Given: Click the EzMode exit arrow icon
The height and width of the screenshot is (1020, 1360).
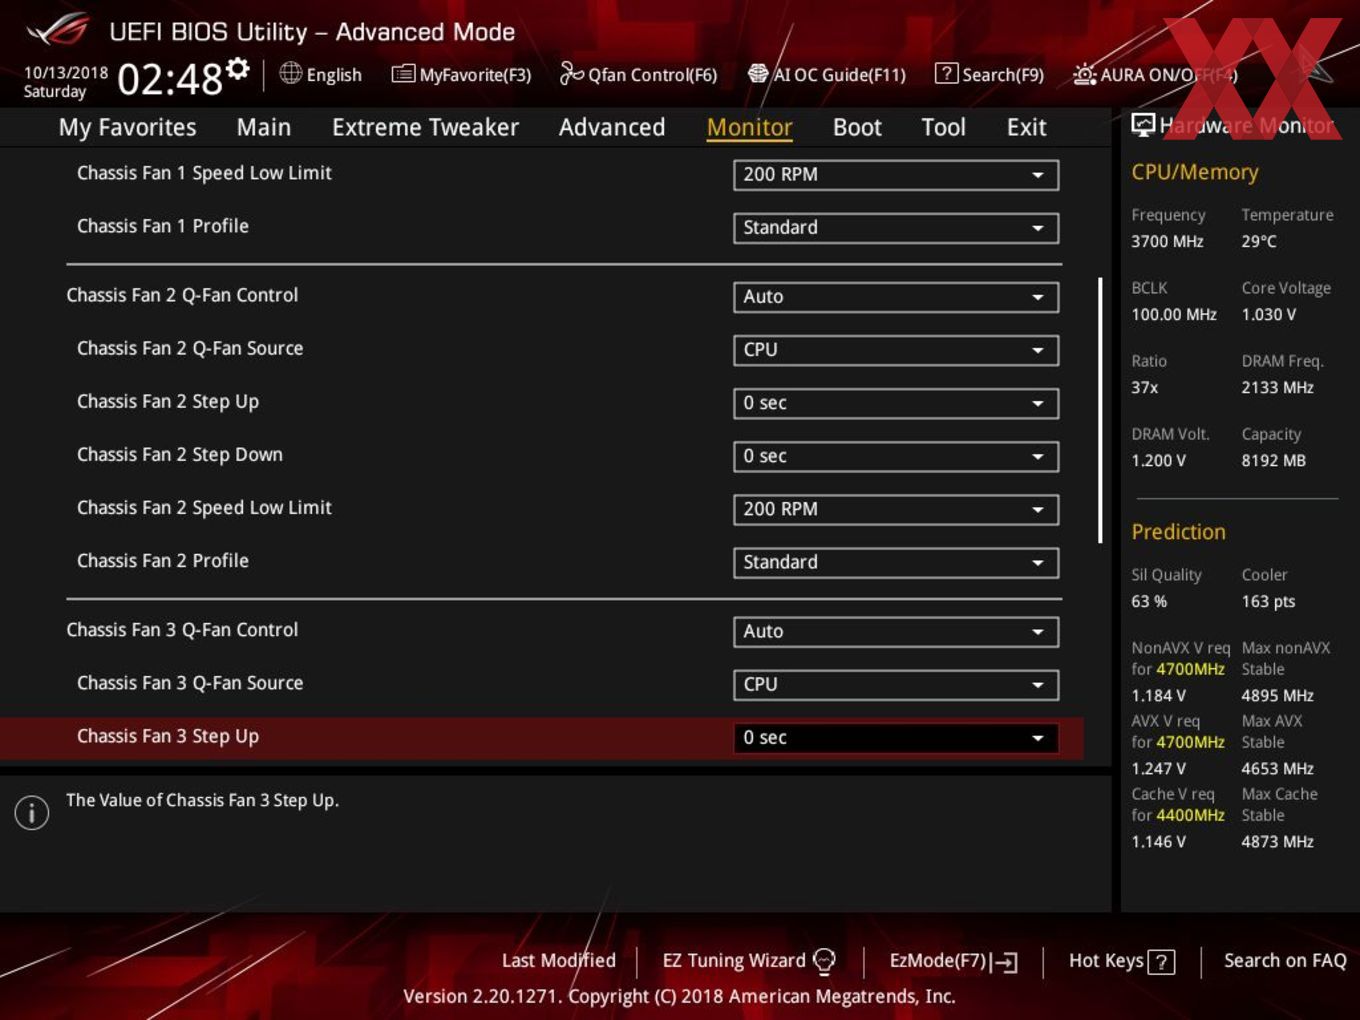Looking at the screenshot, I should [1005, 962].
